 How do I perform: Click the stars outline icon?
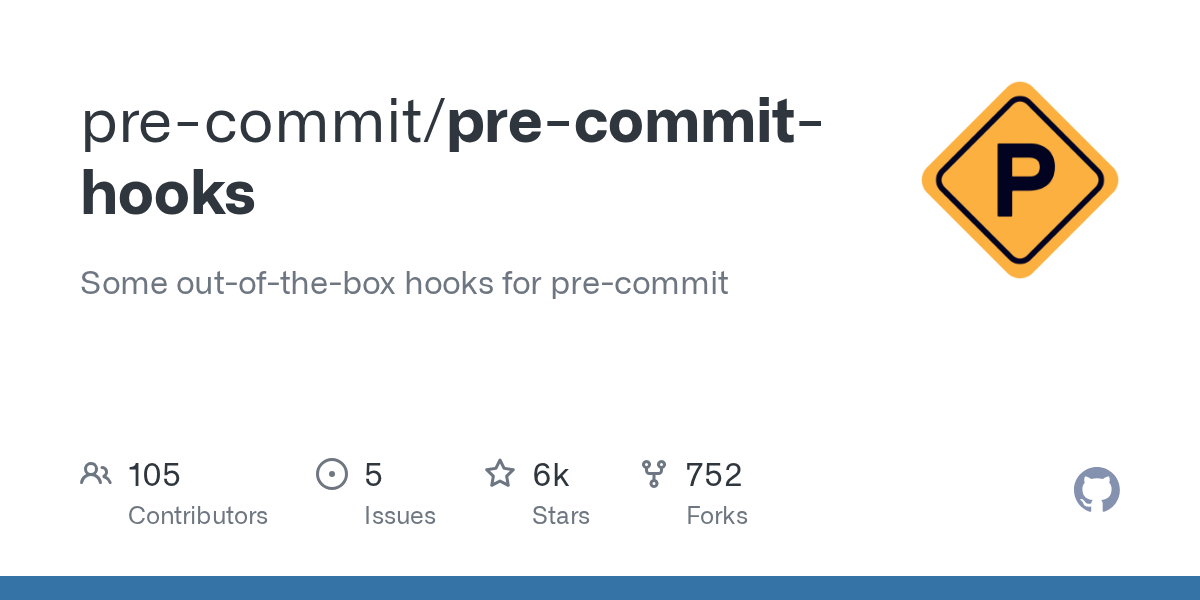point(500,473)
